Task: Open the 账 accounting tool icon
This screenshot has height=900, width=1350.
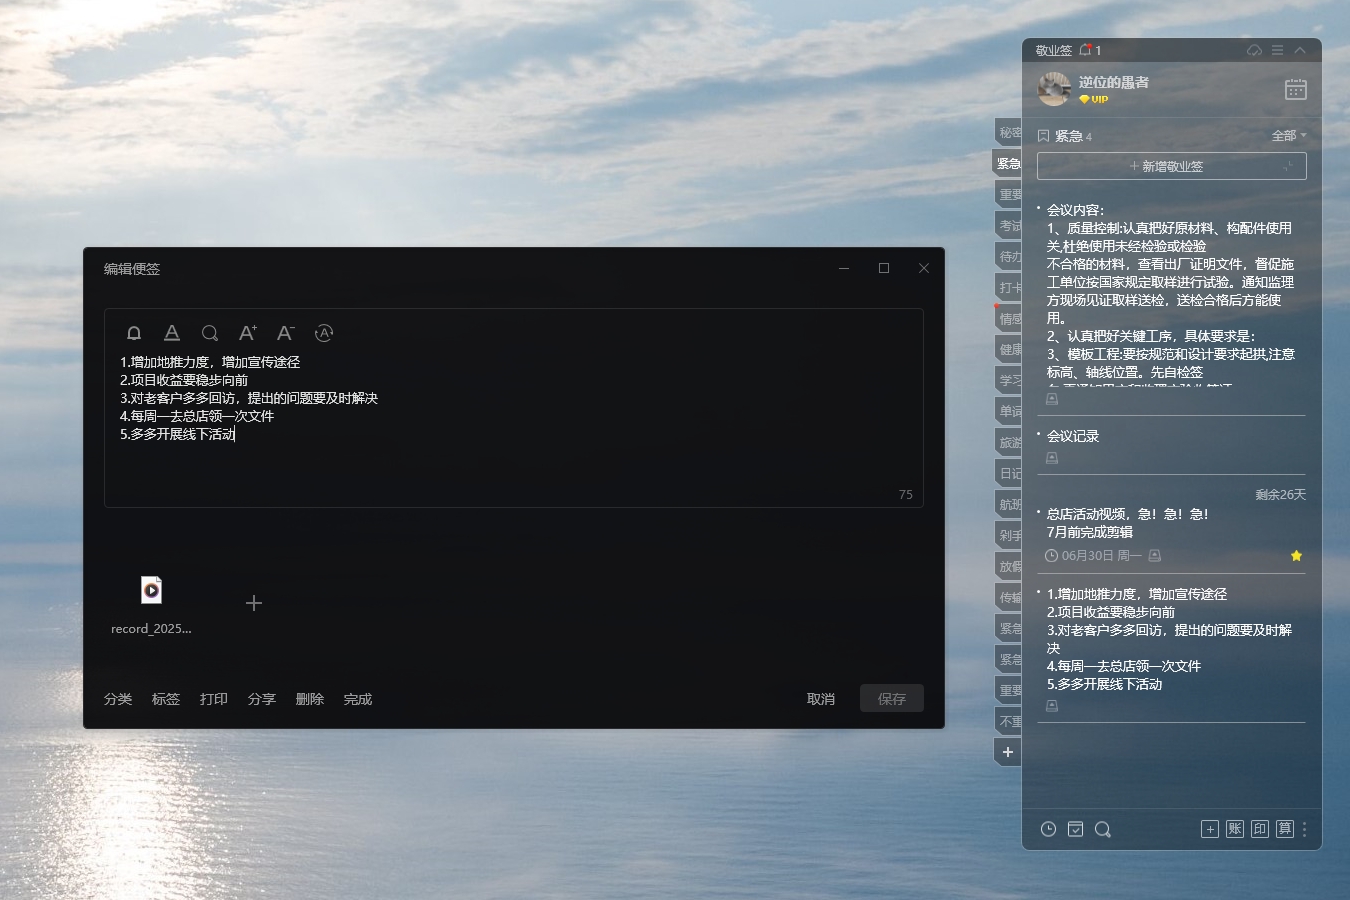Action: [x=1235, y=829]
